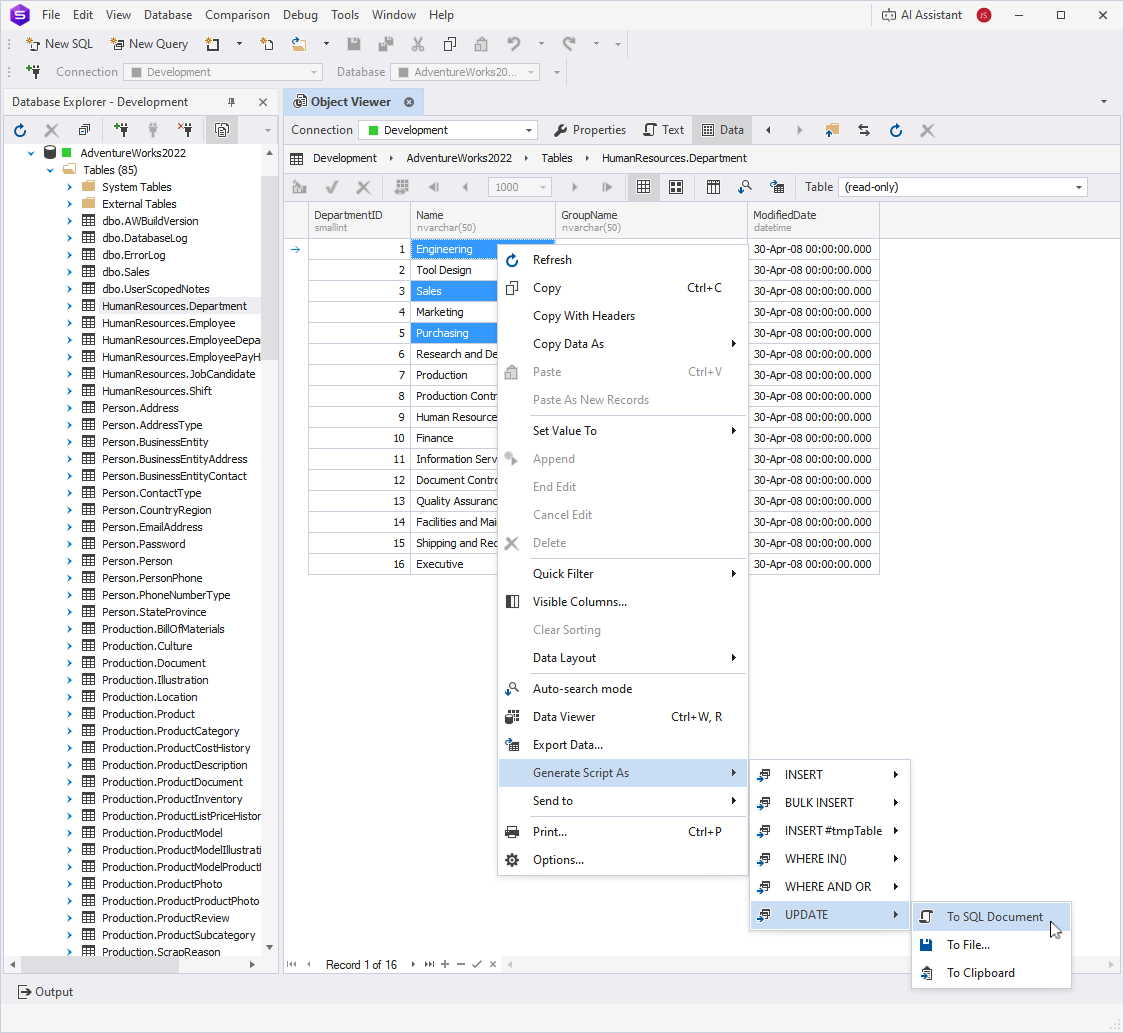Screen dimensions: 1124x1033
Task: Switch data grid to card view layout
Action: coord(677,187)
